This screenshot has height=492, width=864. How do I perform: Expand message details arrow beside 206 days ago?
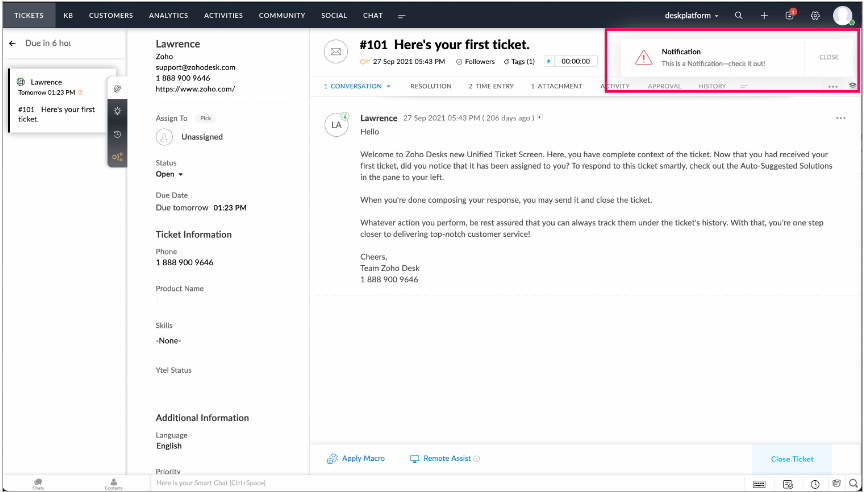pos(540,117)
